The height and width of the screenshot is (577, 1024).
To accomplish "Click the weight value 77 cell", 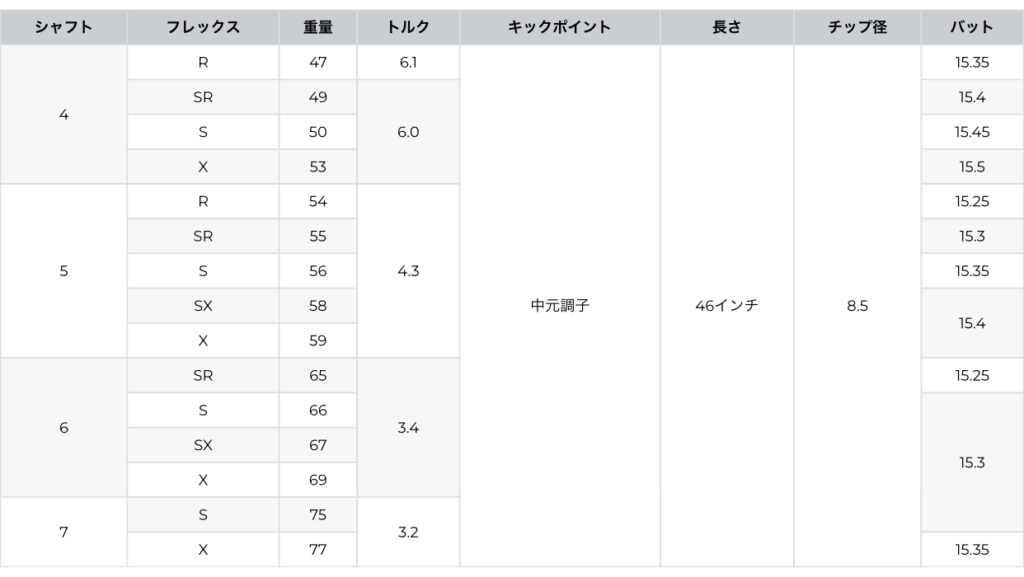I will click(318, 549).
